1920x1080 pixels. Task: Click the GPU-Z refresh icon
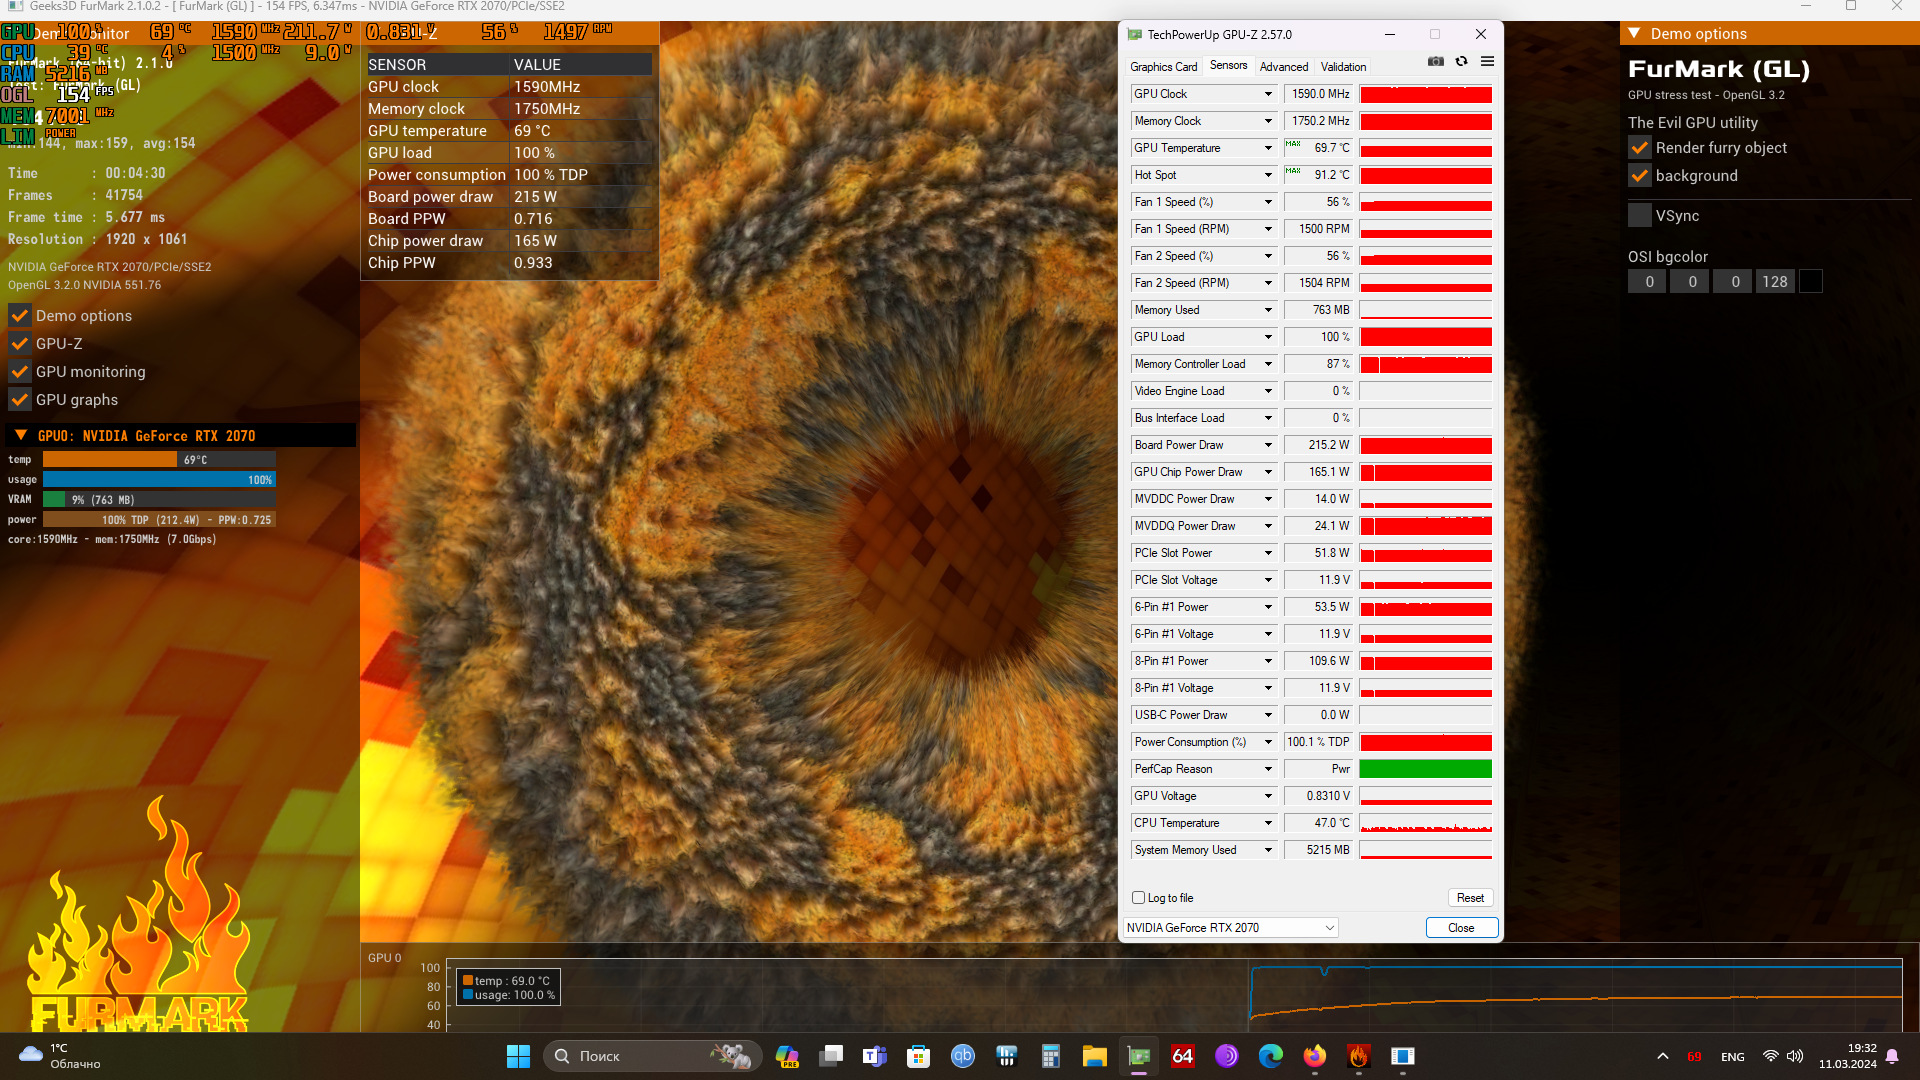coord(1461,62)
